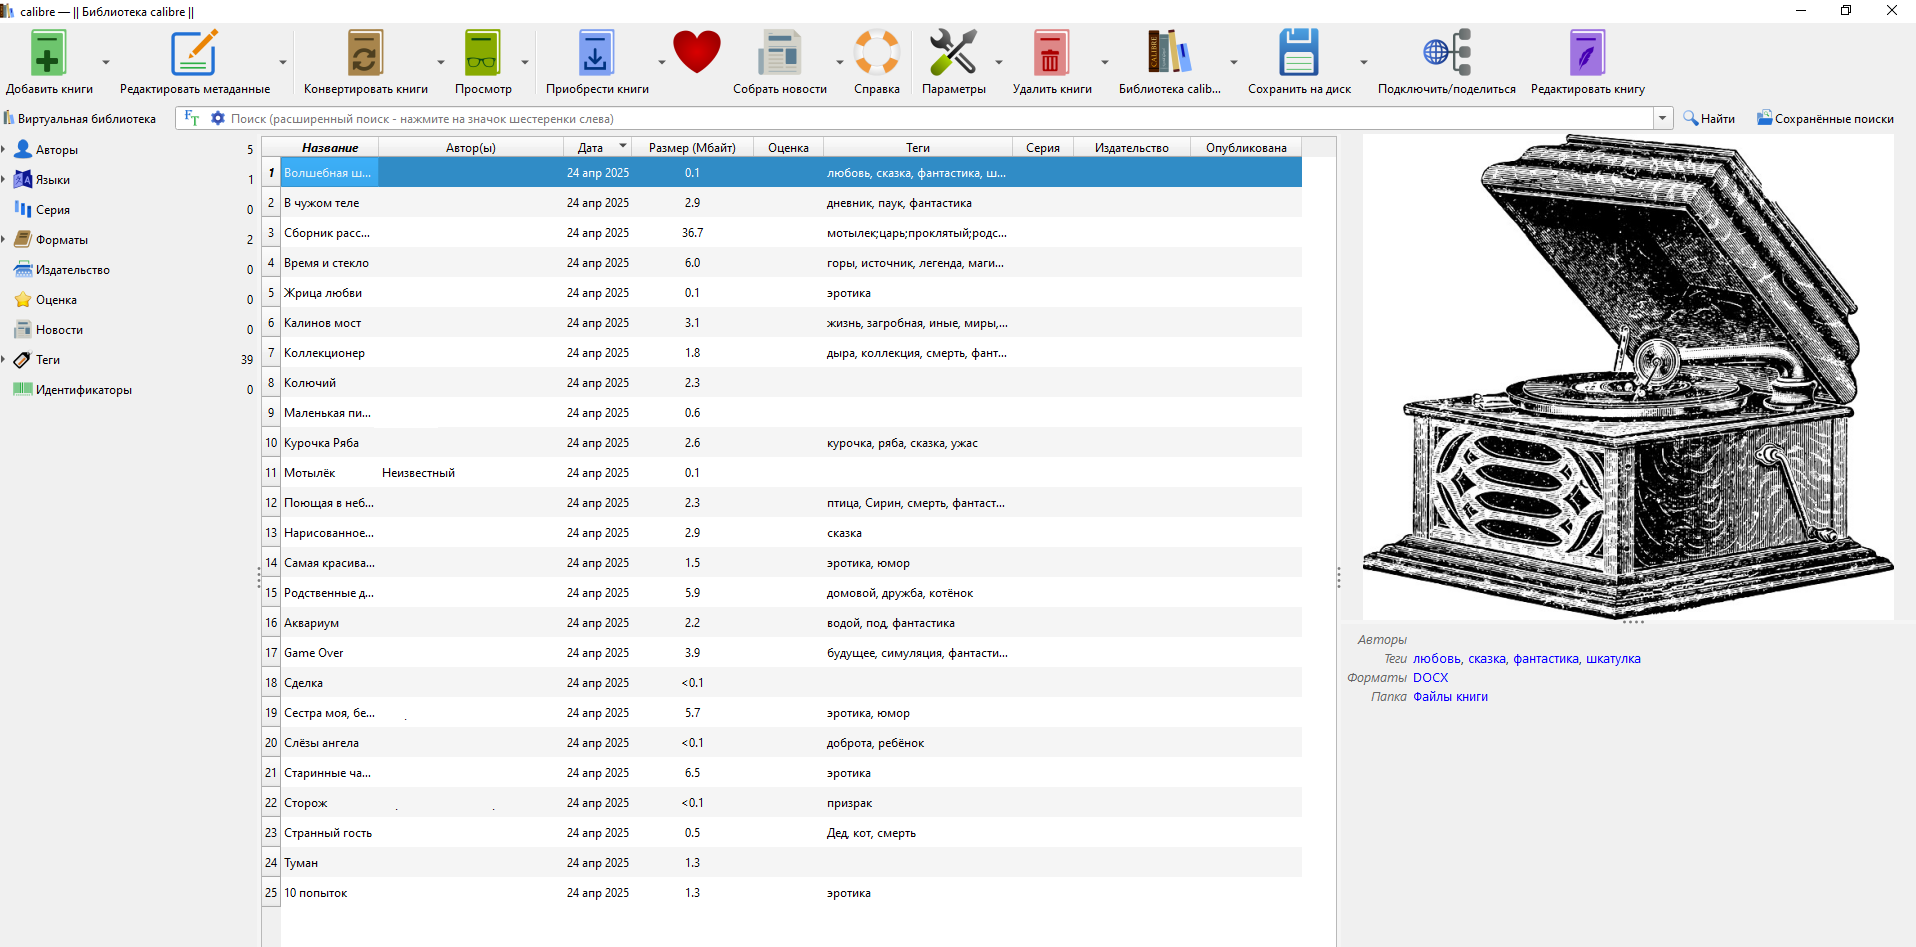The image size is (1916, 947).
Task: Select Publisher (Издательство) category icon
Action: click(23, 269)
